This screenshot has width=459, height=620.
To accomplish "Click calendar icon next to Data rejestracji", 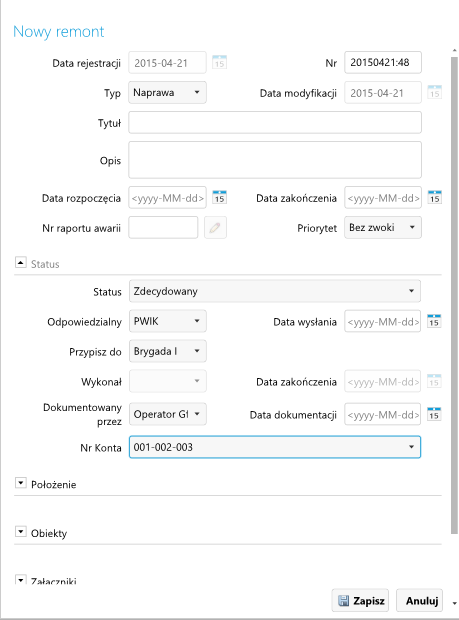I will tap(219, 62).
